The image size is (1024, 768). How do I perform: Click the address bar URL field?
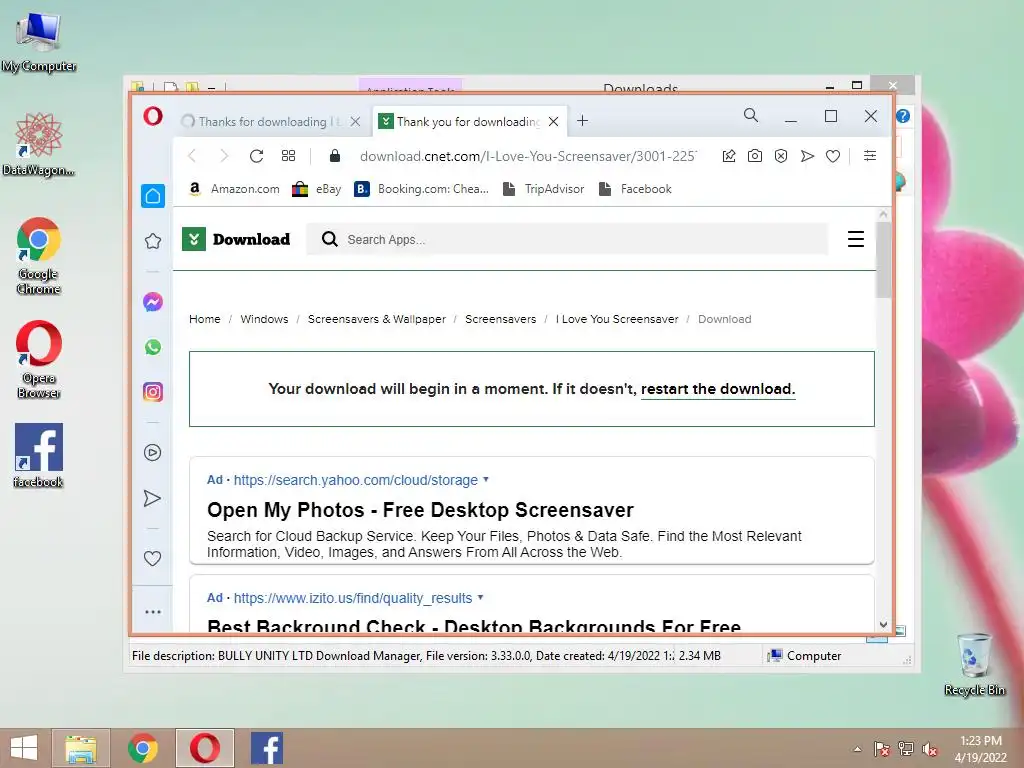[x=528, y=156]
